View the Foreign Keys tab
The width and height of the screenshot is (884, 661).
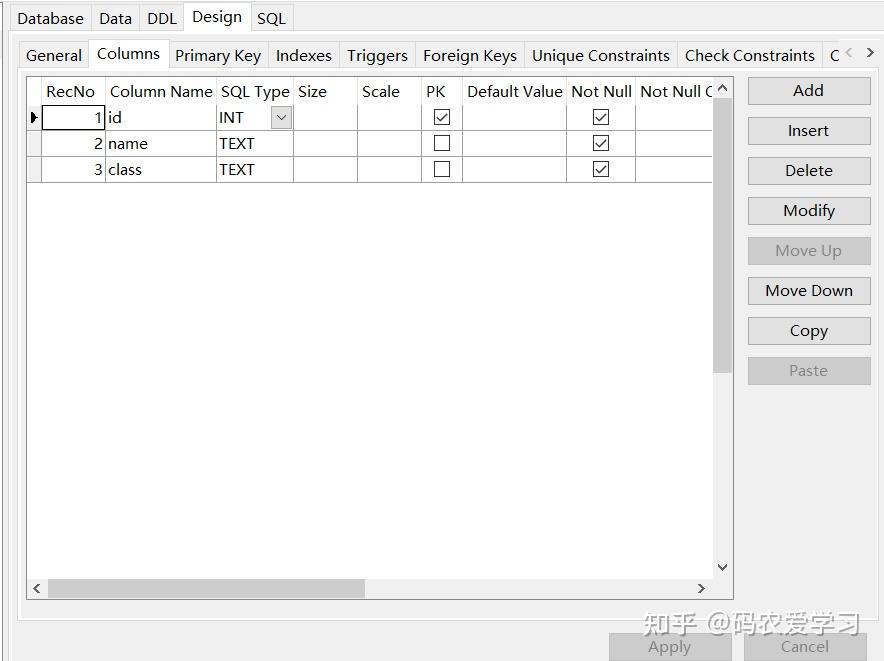[x=470, y=55]
